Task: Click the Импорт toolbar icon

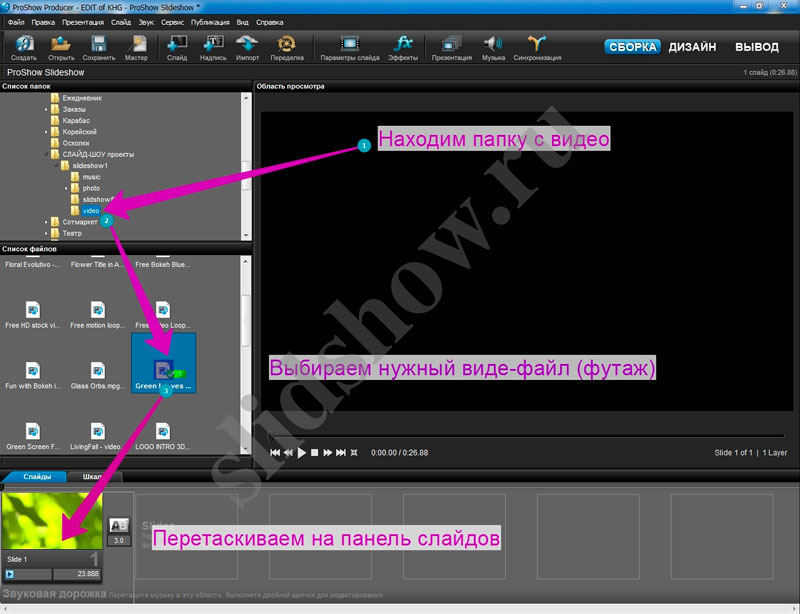Action: [x=247, y=47]
